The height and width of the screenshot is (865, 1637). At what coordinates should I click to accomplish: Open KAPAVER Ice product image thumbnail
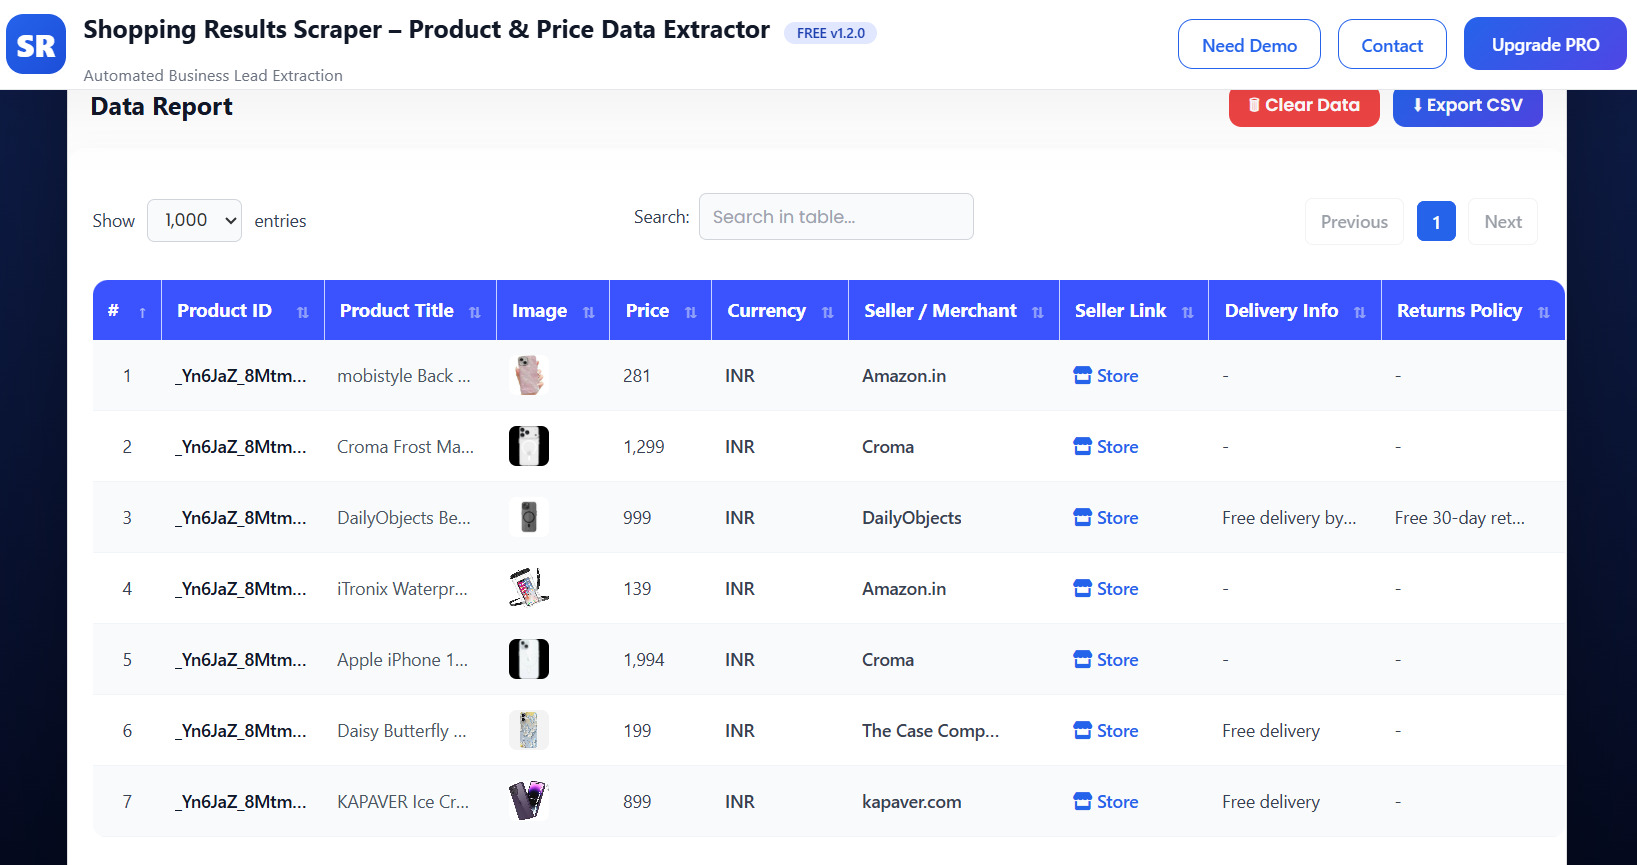tap(529, 801)
